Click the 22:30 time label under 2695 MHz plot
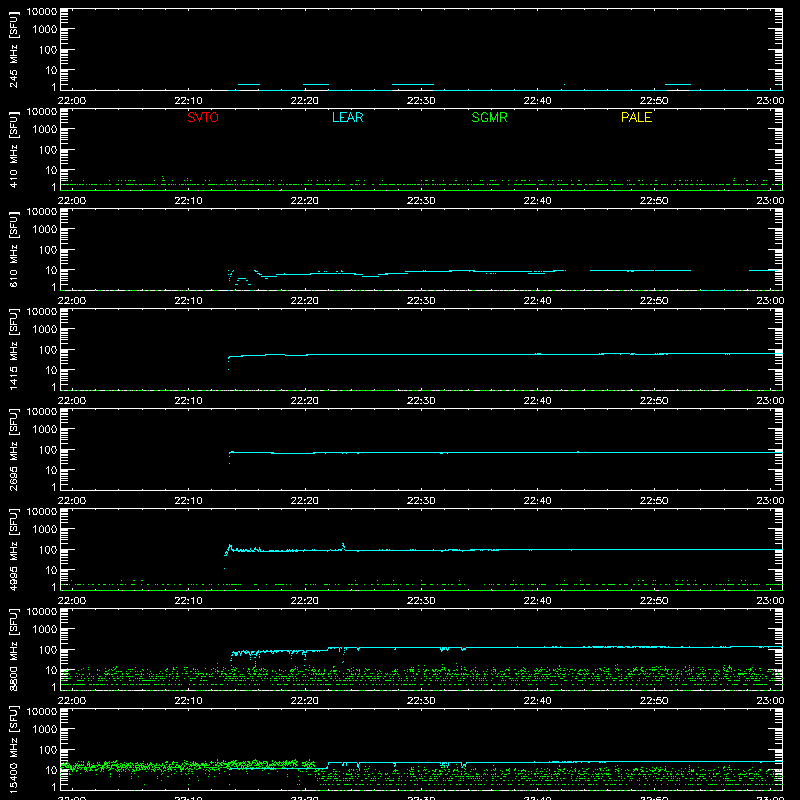Screen dimensions: 800x800 [x=421, y=501]
